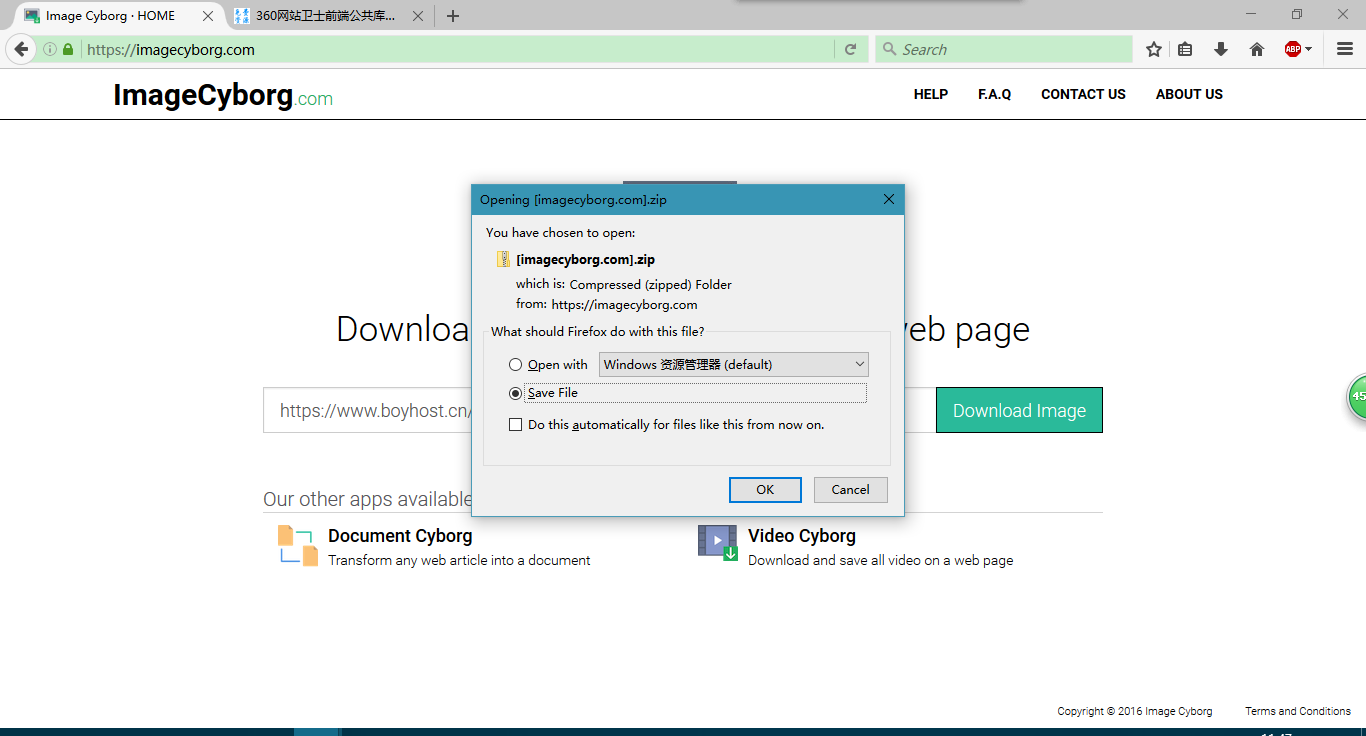Viewport: 1366px width, 736px height.
Task: Click the Adblock Plus ABP icon
Action: [x=1292, y=49]
